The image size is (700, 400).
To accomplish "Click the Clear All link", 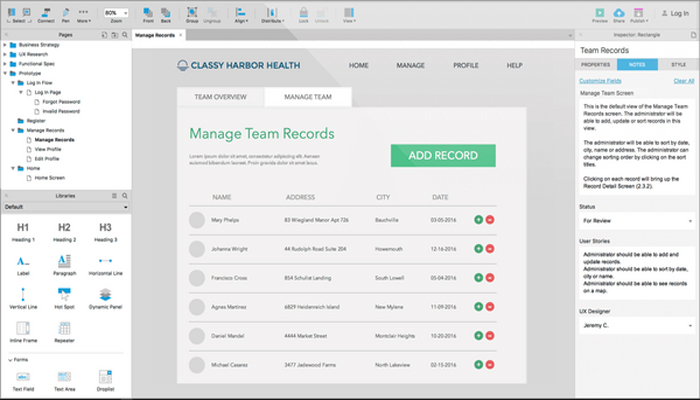I will (x=683, y=81).
